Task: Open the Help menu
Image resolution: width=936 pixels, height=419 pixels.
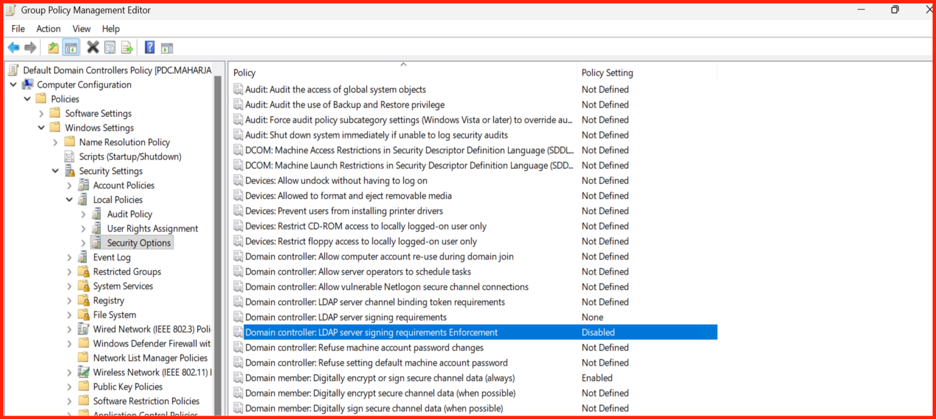Action: pyautogui.click(x=111, y=29)
